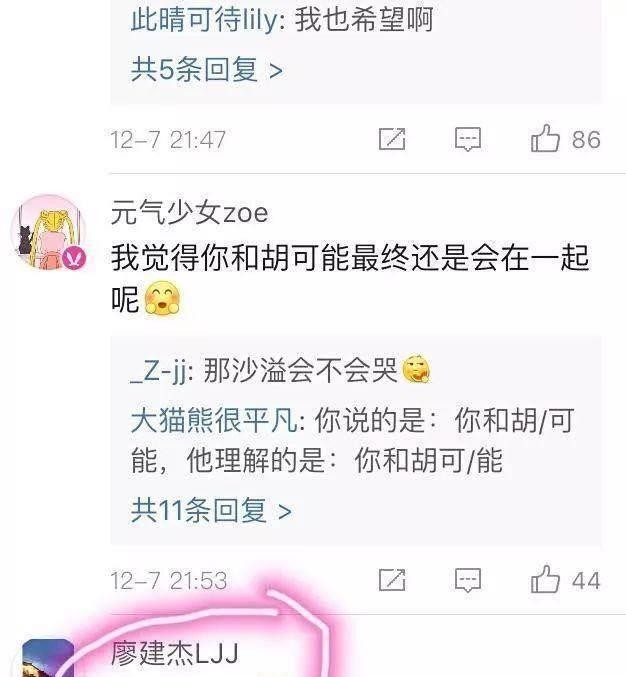Open 元气少女zoe's profile avatar
Image resolution: width=626 pixels, height=677 pixels.
pyautogui.click(x=49, y=233)
